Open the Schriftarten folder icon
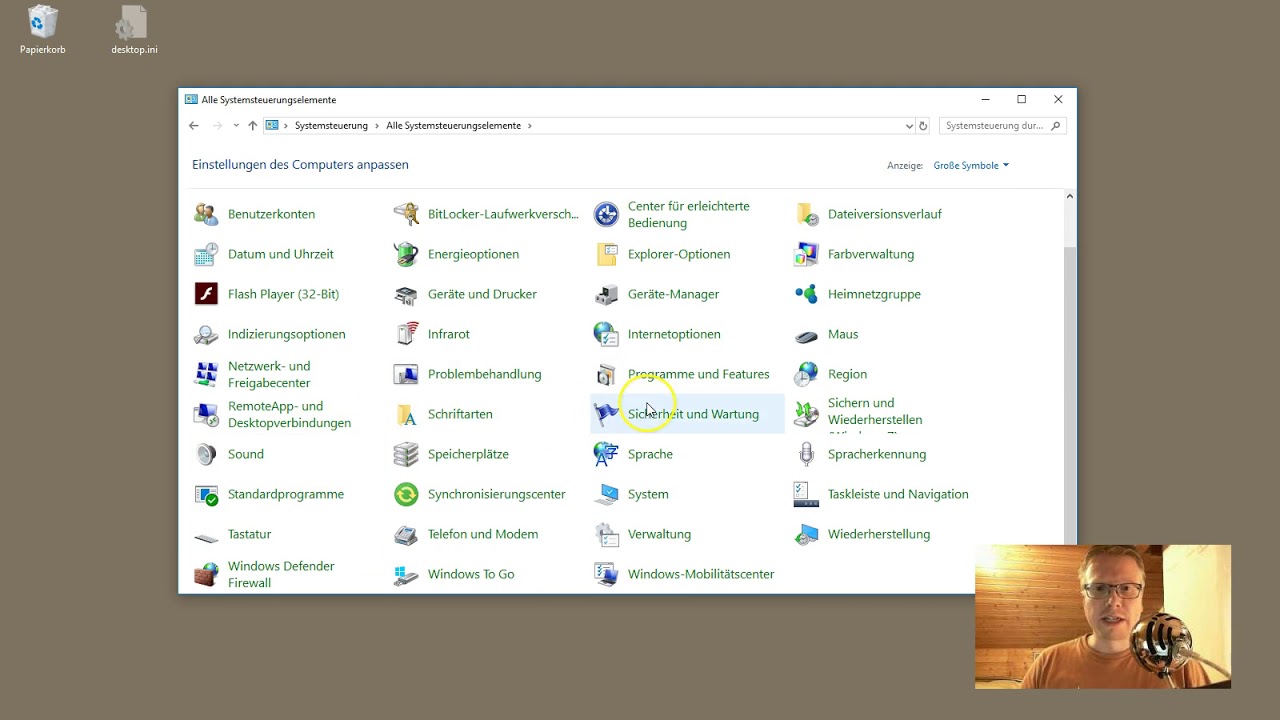This screenshot has height=720, width=1280. (x=406, y=414)
